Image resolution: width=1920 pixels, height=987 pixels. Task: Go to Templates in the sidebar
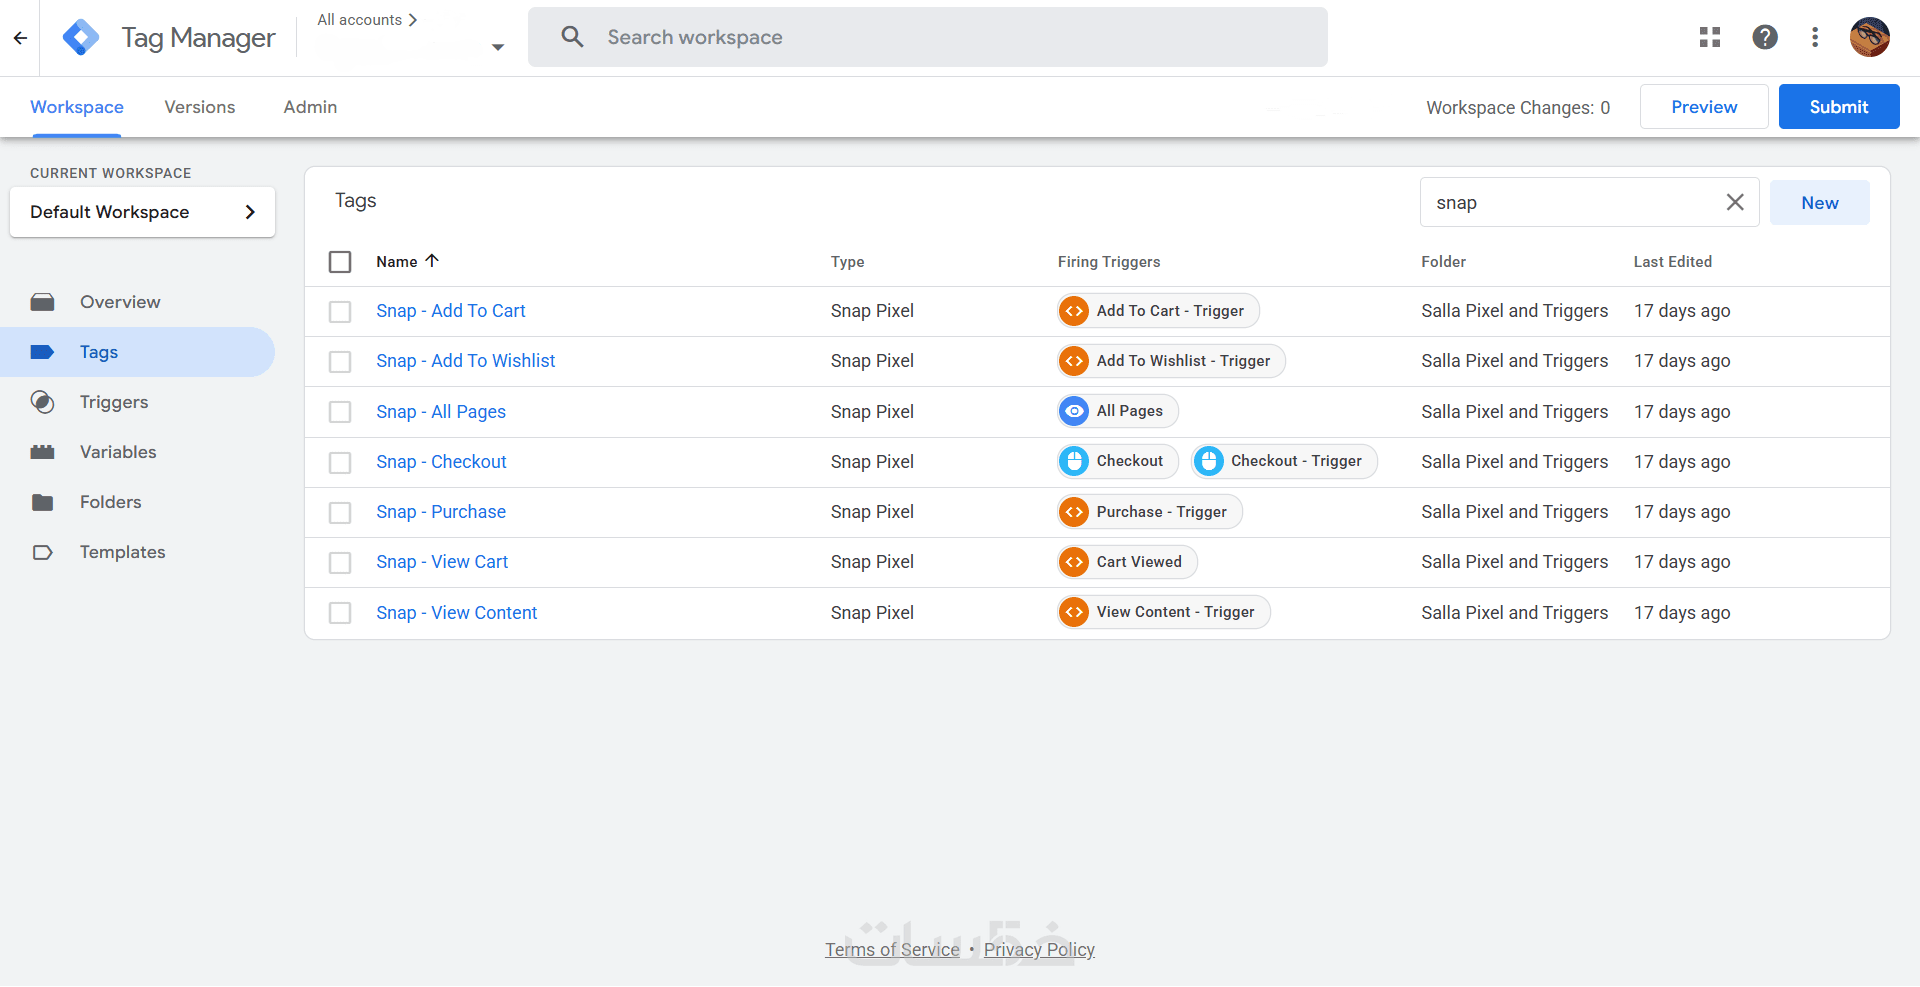pos(122,552)
